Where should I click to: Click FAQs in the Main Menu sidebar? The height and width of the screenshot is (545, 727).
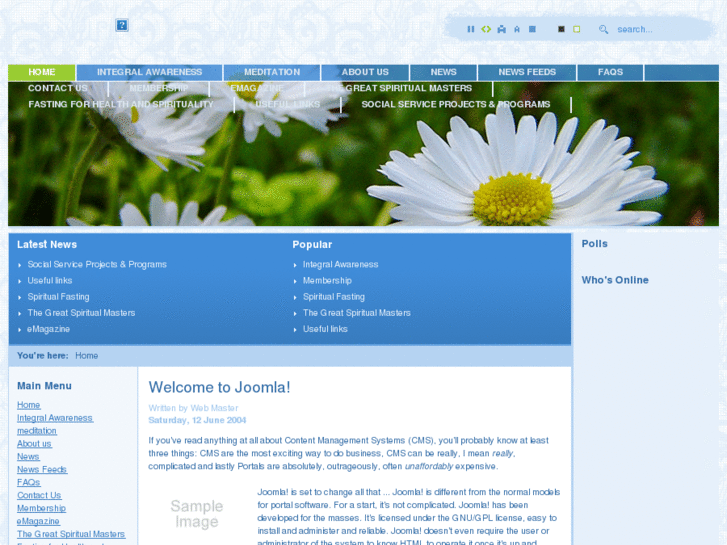[29, 482]
